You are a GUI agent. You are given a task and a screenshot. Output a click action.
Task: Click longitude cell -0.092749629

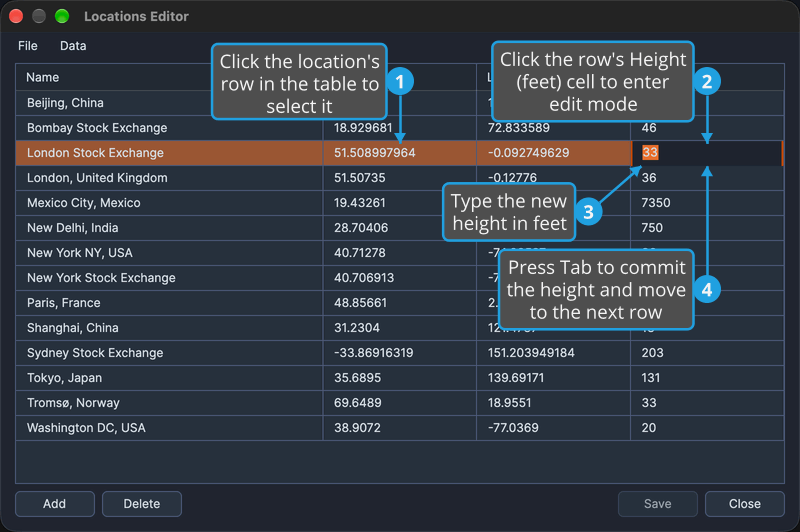click(554, 153)
